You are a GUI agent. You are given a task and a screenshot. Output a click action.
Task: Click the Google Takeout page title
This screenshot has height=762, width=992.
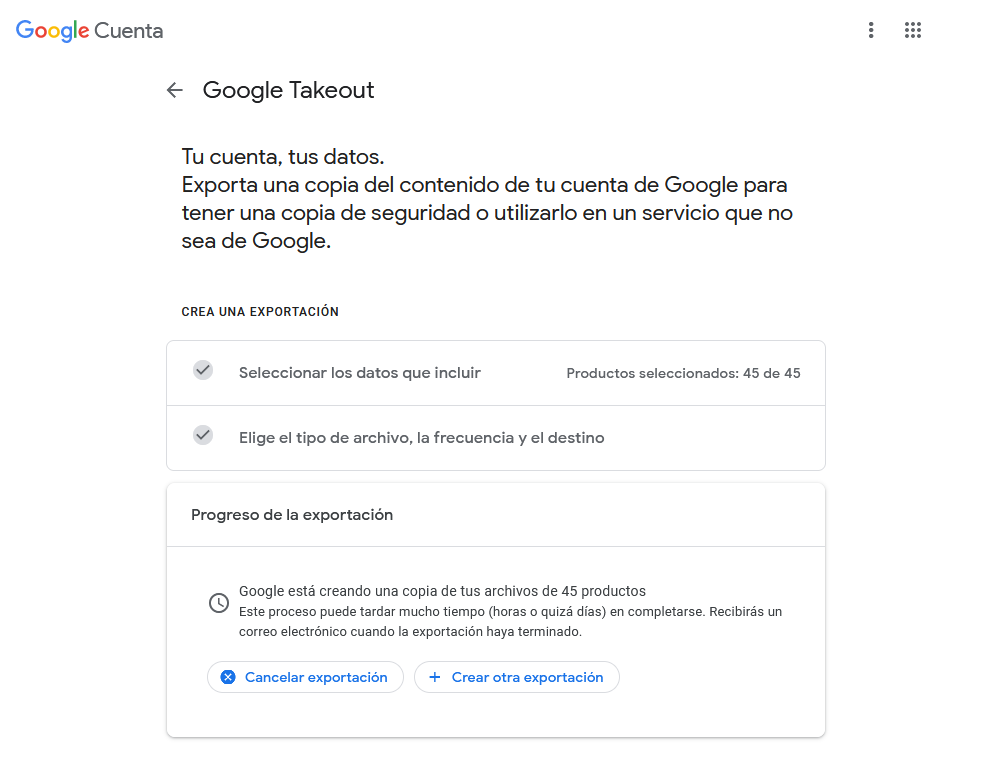tap(288, 90)
